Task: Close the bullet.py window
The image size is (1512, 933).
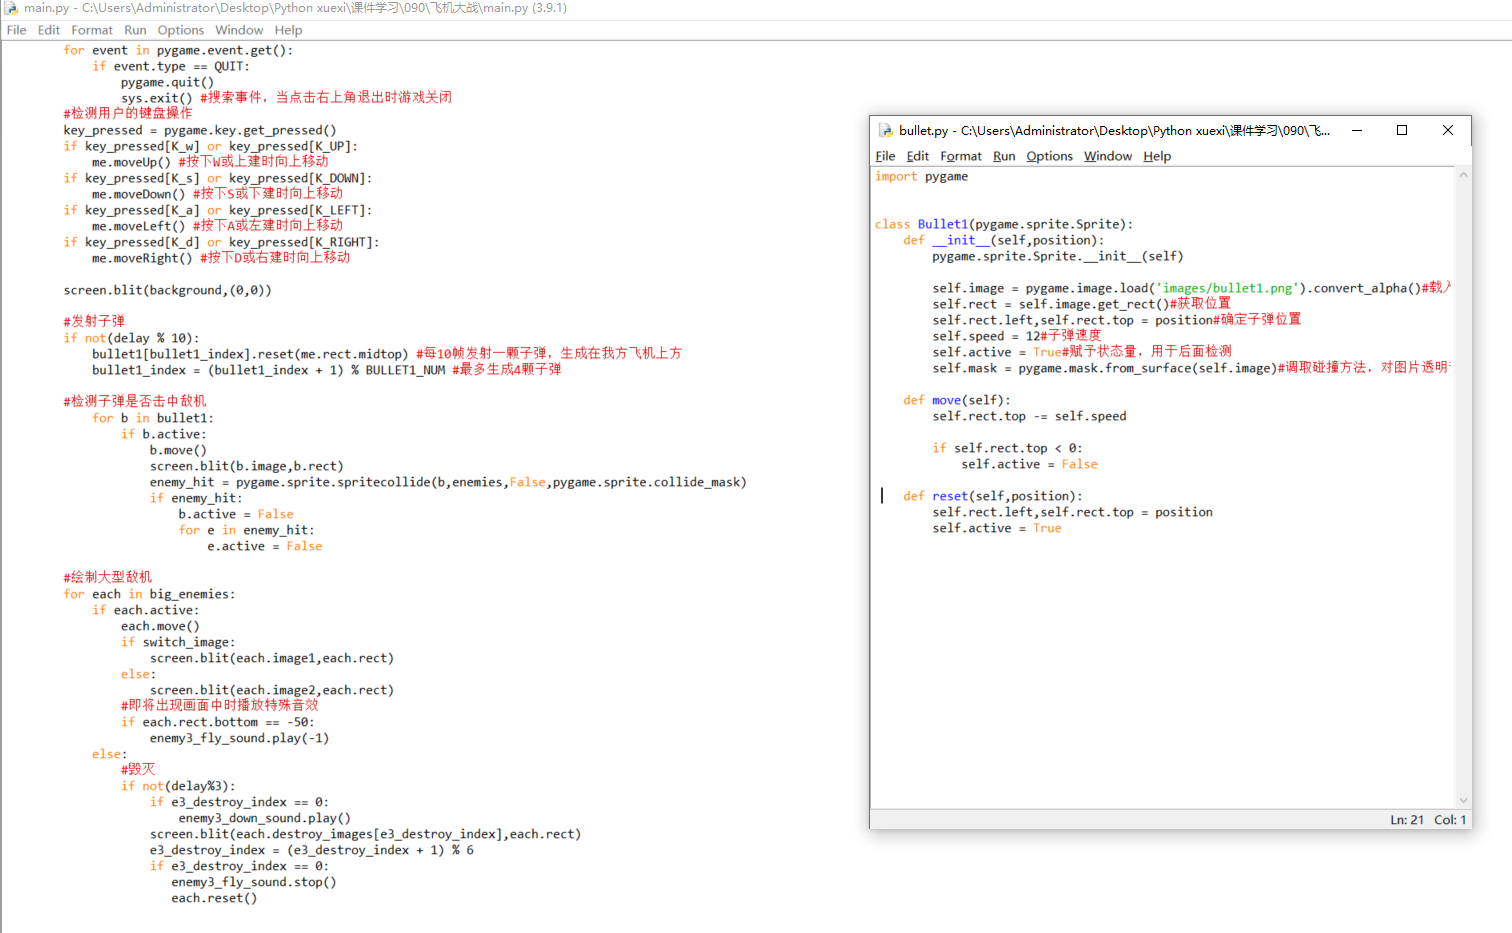Action: [x=1448, y=130]
